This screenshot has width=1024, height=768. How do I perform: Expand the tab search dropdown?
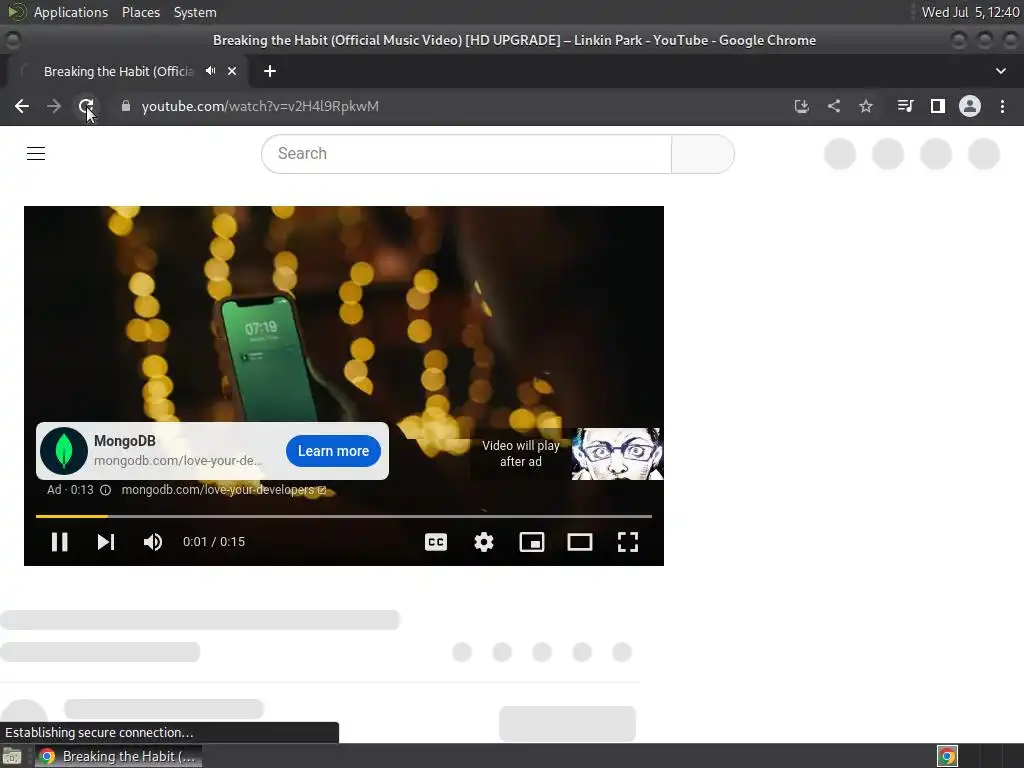coord(1000,71)
